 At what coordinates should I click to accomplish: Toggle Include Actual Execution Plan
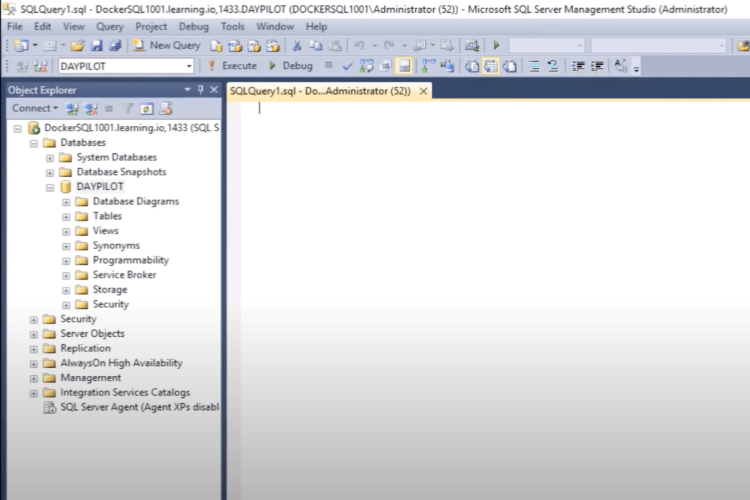coord(428,66)
